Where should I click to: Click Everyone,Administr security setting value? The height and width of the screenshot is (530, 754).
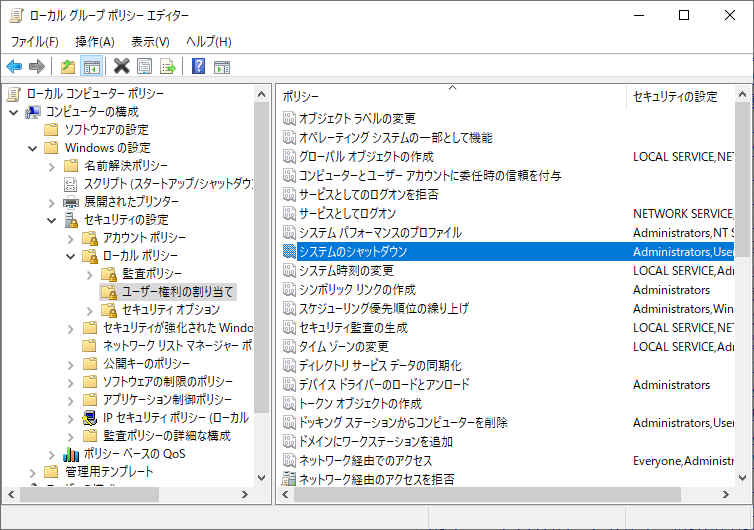[x=683, y=461]
